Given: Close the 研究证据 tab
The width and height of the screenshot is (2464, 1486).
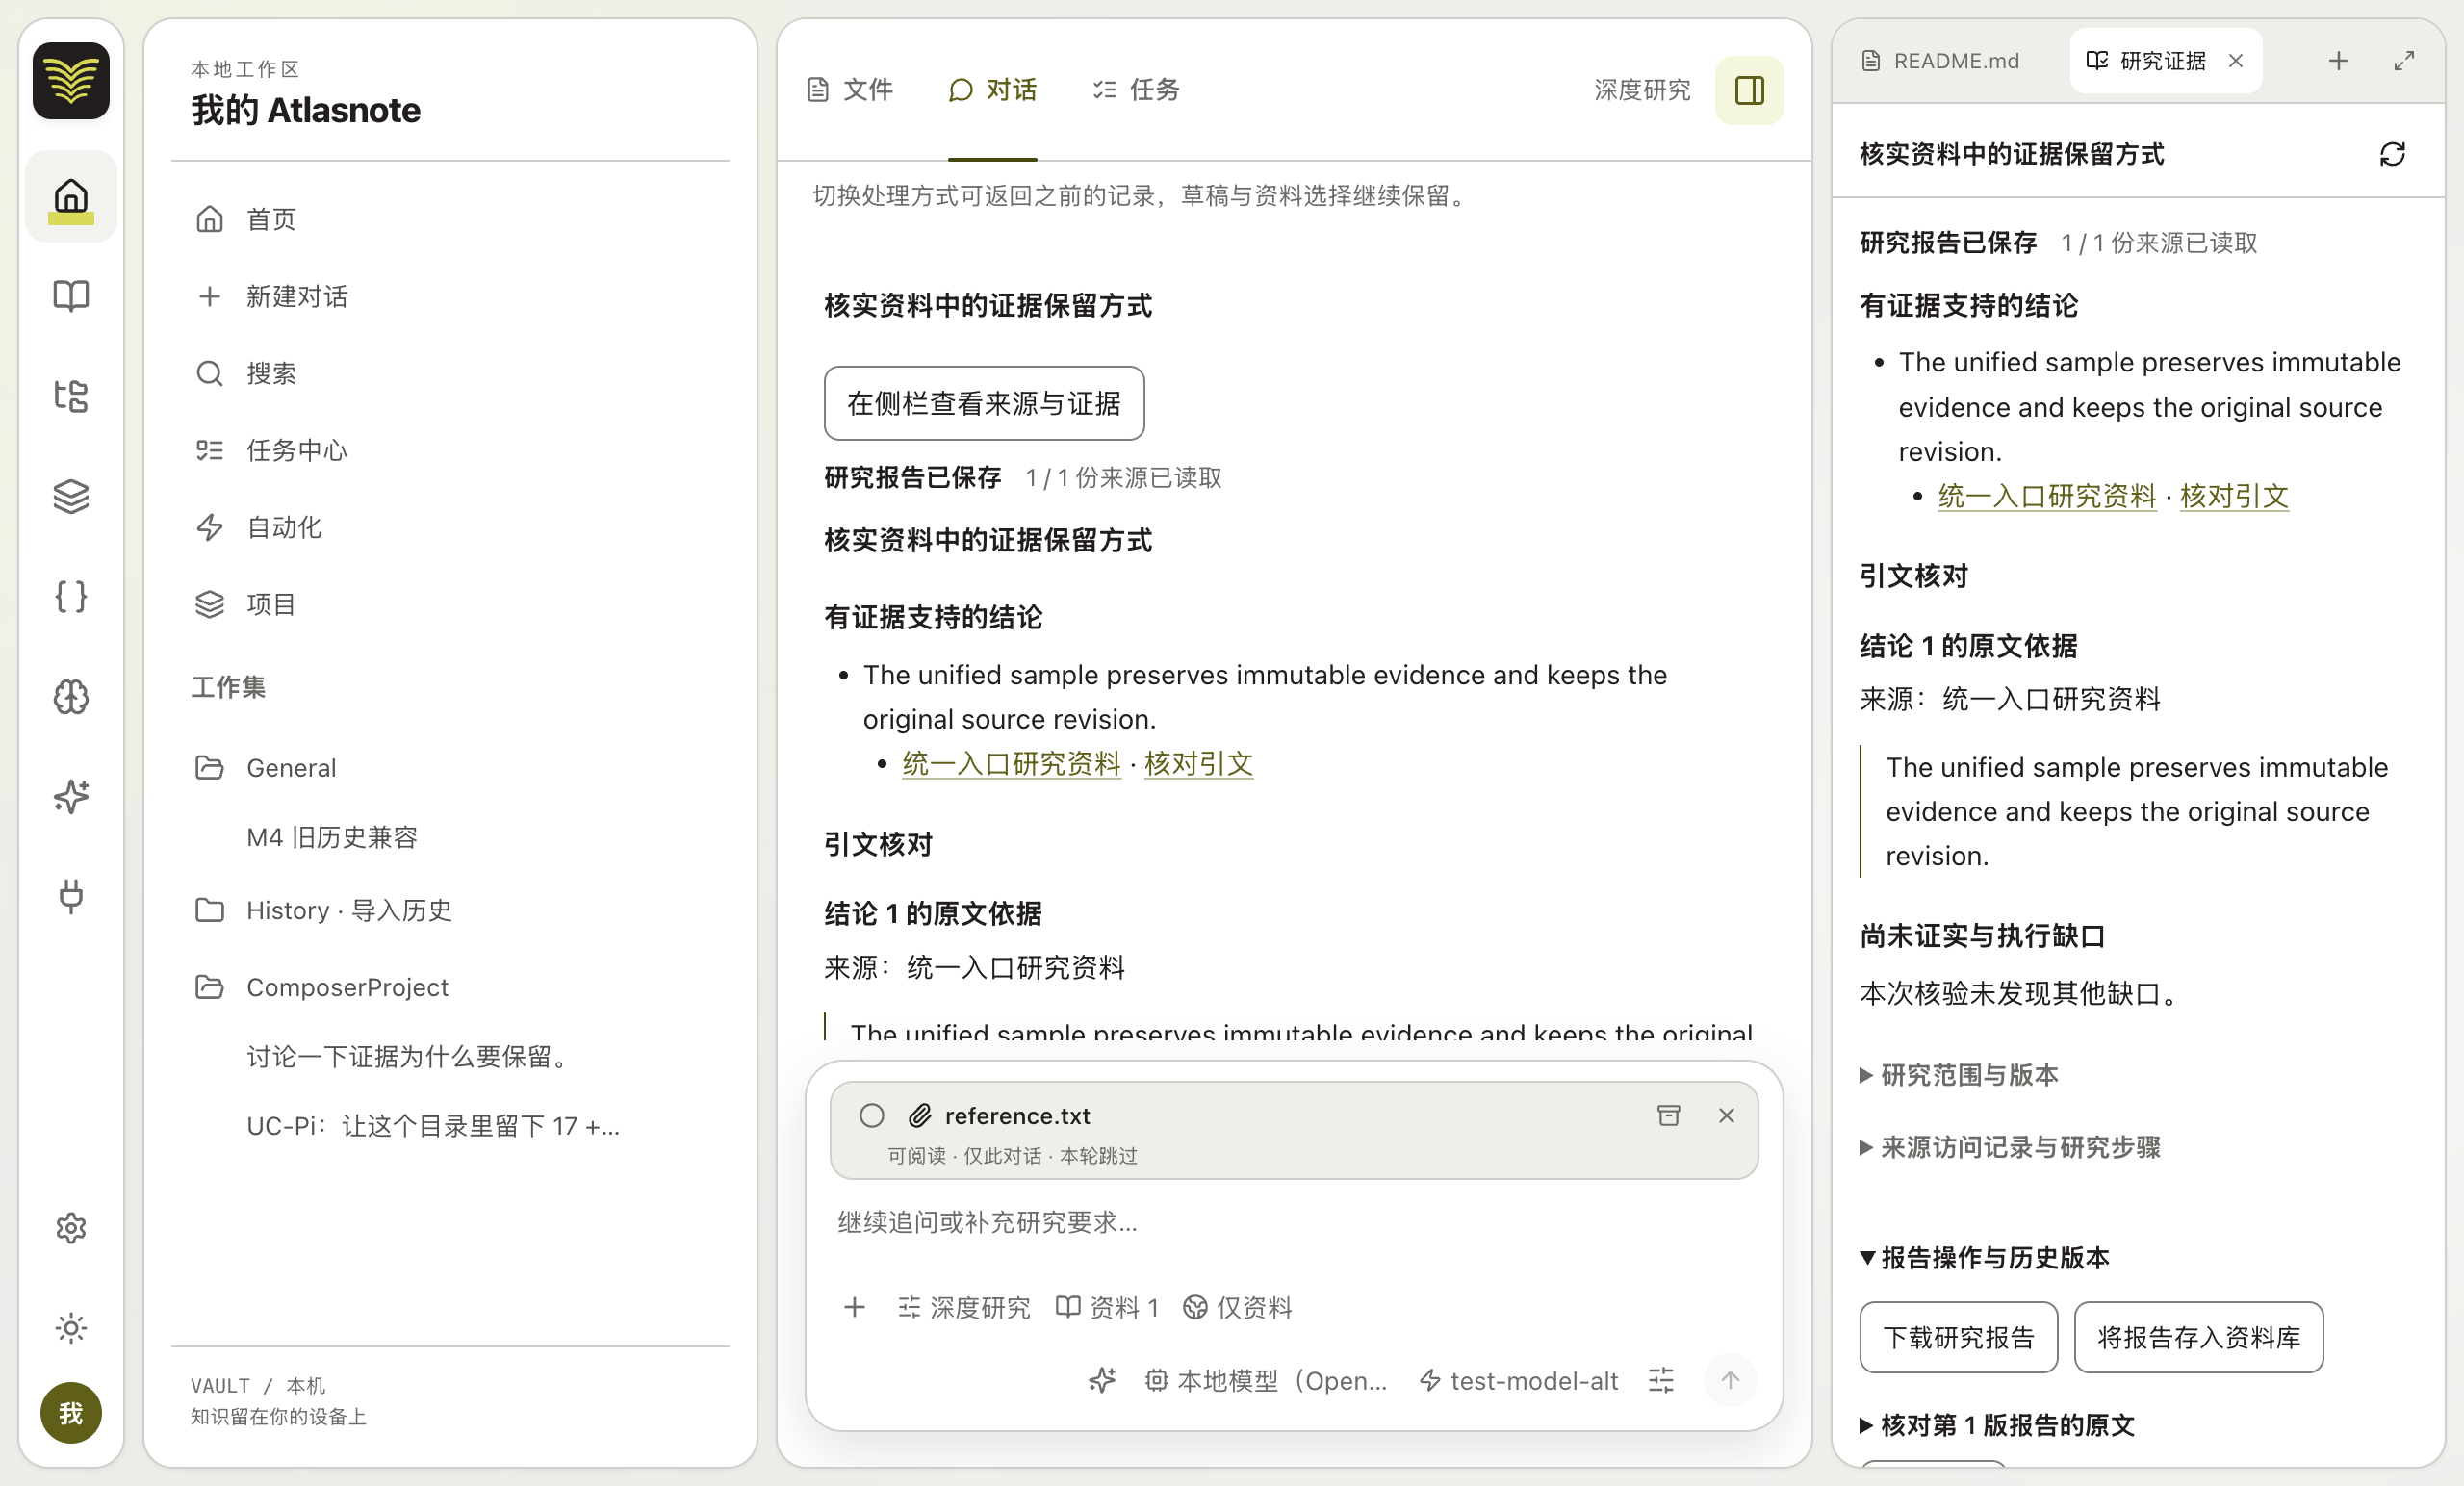Looking at the screenshot, I should 2236,61.
